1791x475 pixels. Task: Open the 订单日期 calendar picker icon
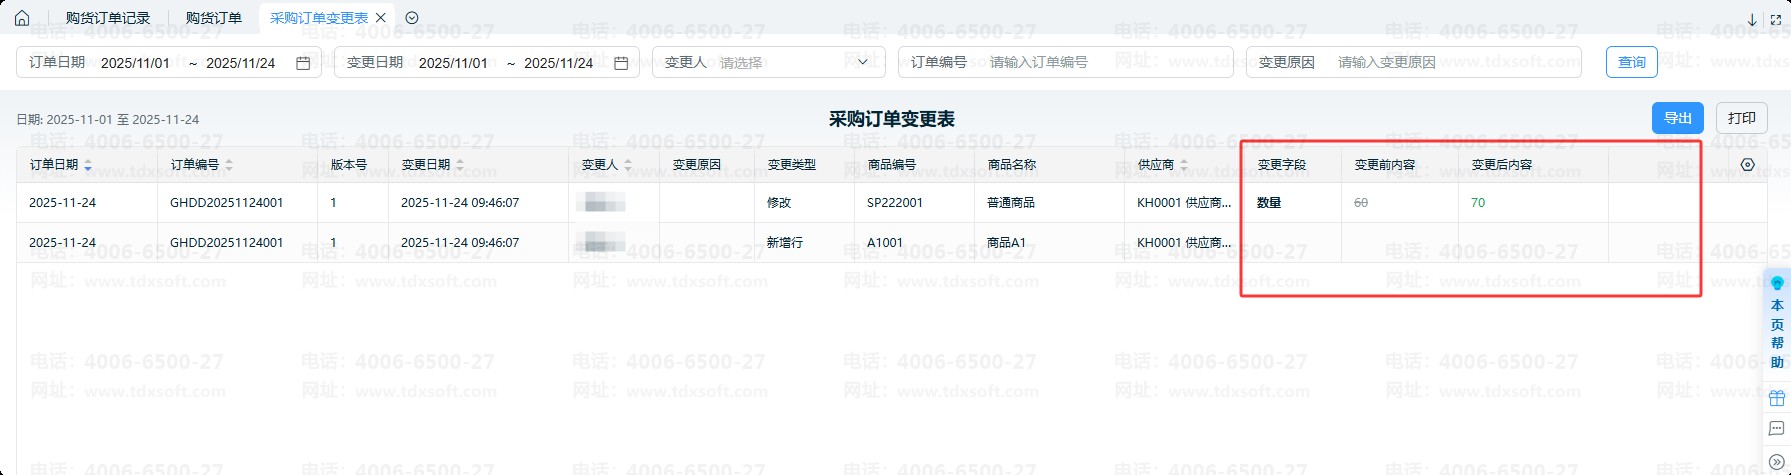click(x=303, y=63)
